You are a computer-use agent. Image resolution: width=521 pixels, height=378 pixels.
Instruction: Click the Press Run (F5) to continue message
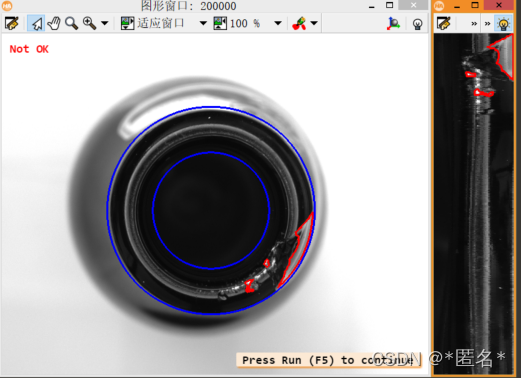tap(328, 360)
